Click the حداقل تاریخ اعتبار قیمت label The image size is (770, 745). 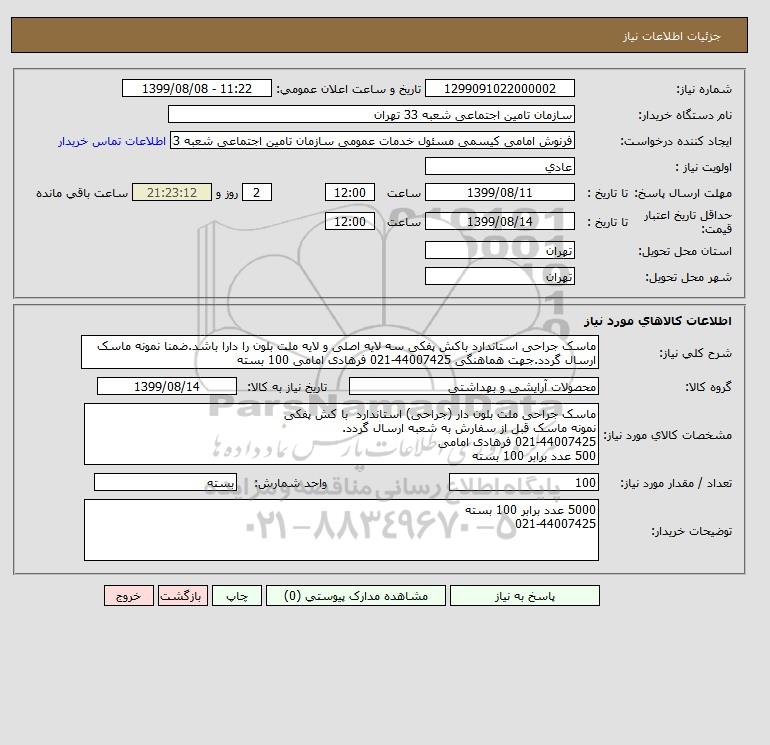pos(688,222)
